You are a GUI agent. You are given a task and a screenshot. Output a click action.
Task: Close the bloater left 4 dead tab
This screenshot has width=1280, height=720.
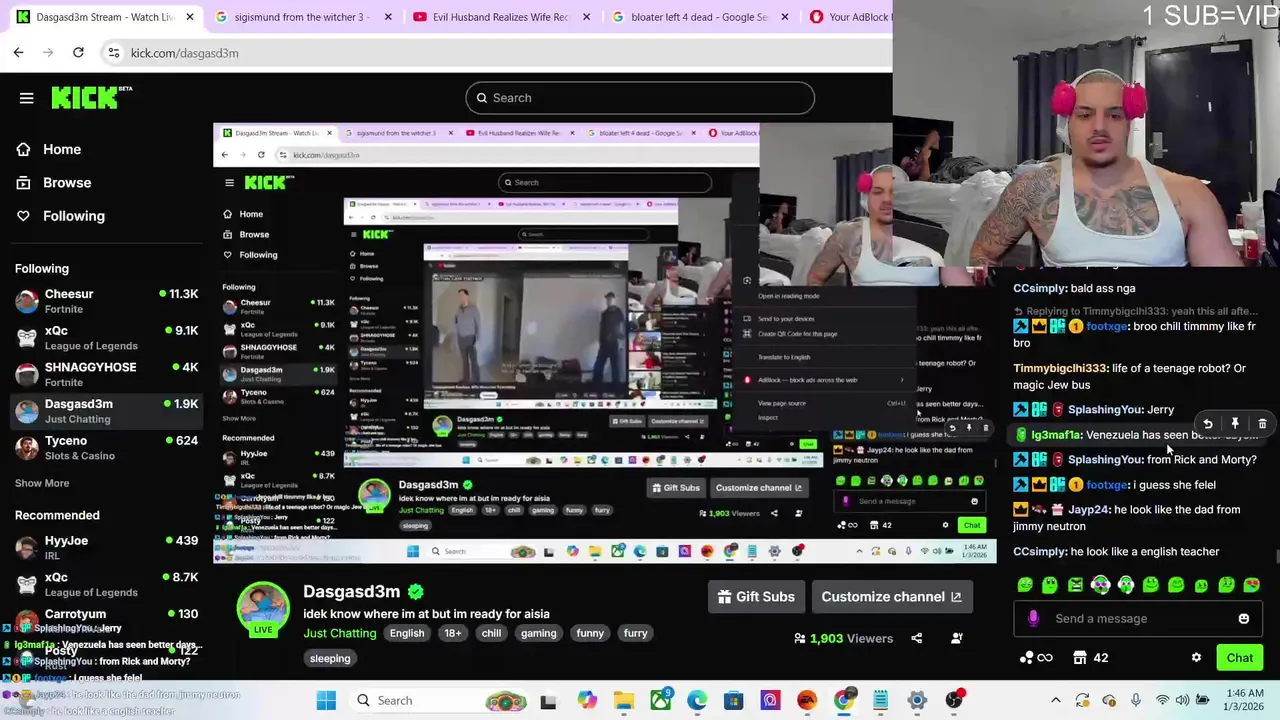[784, 17]
